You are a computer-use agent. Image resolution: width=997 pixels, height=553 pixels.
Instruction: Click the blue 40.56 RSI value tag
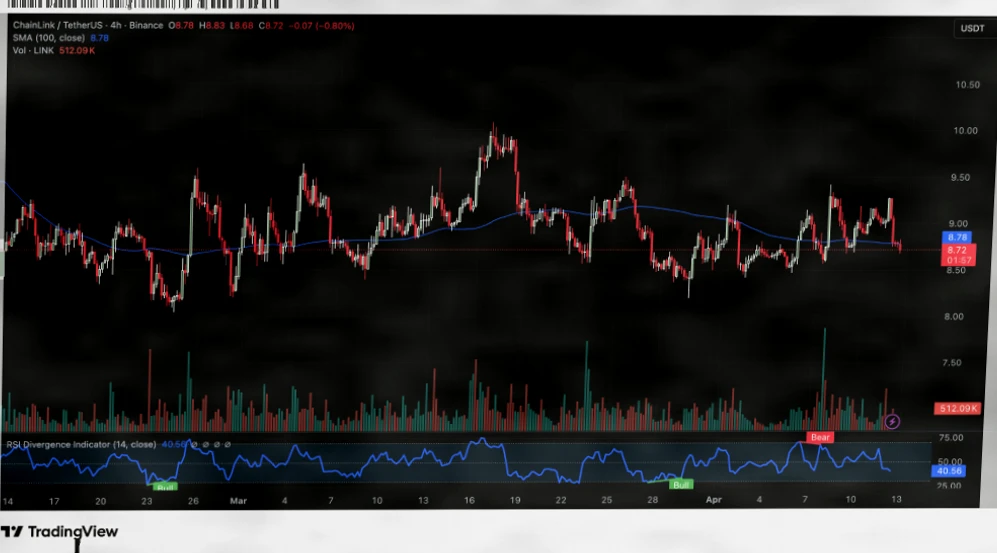[x=946, y=469]
